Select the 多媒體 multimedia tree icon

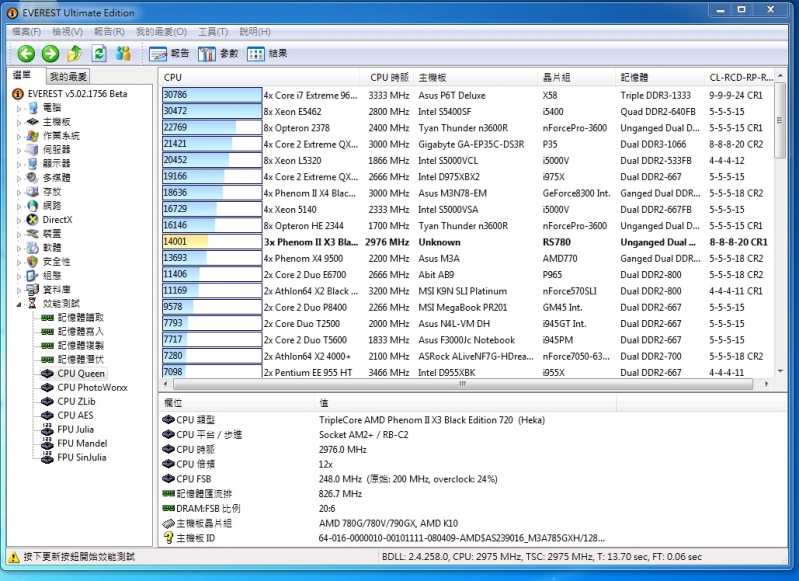pyautogui.click(x=33, y=177)
